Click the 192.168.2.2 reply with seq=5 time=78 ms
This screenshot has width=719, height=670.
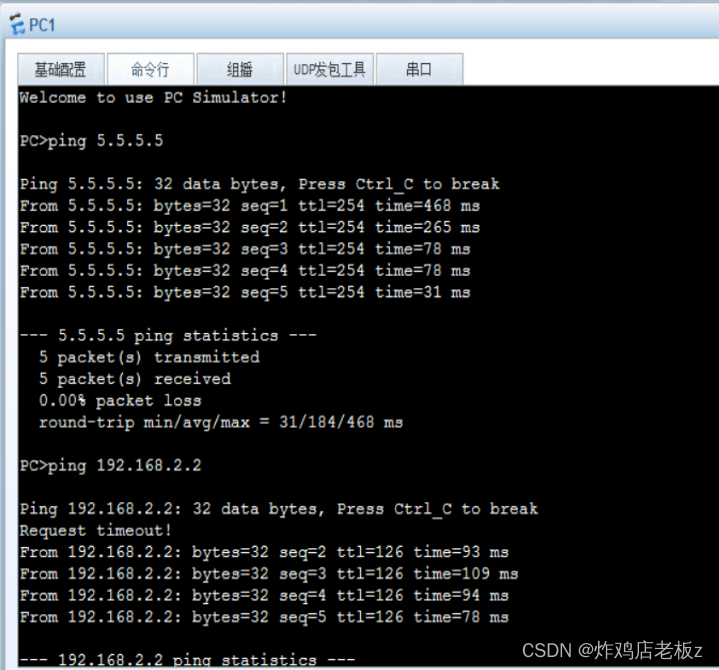tap(265, 617)
